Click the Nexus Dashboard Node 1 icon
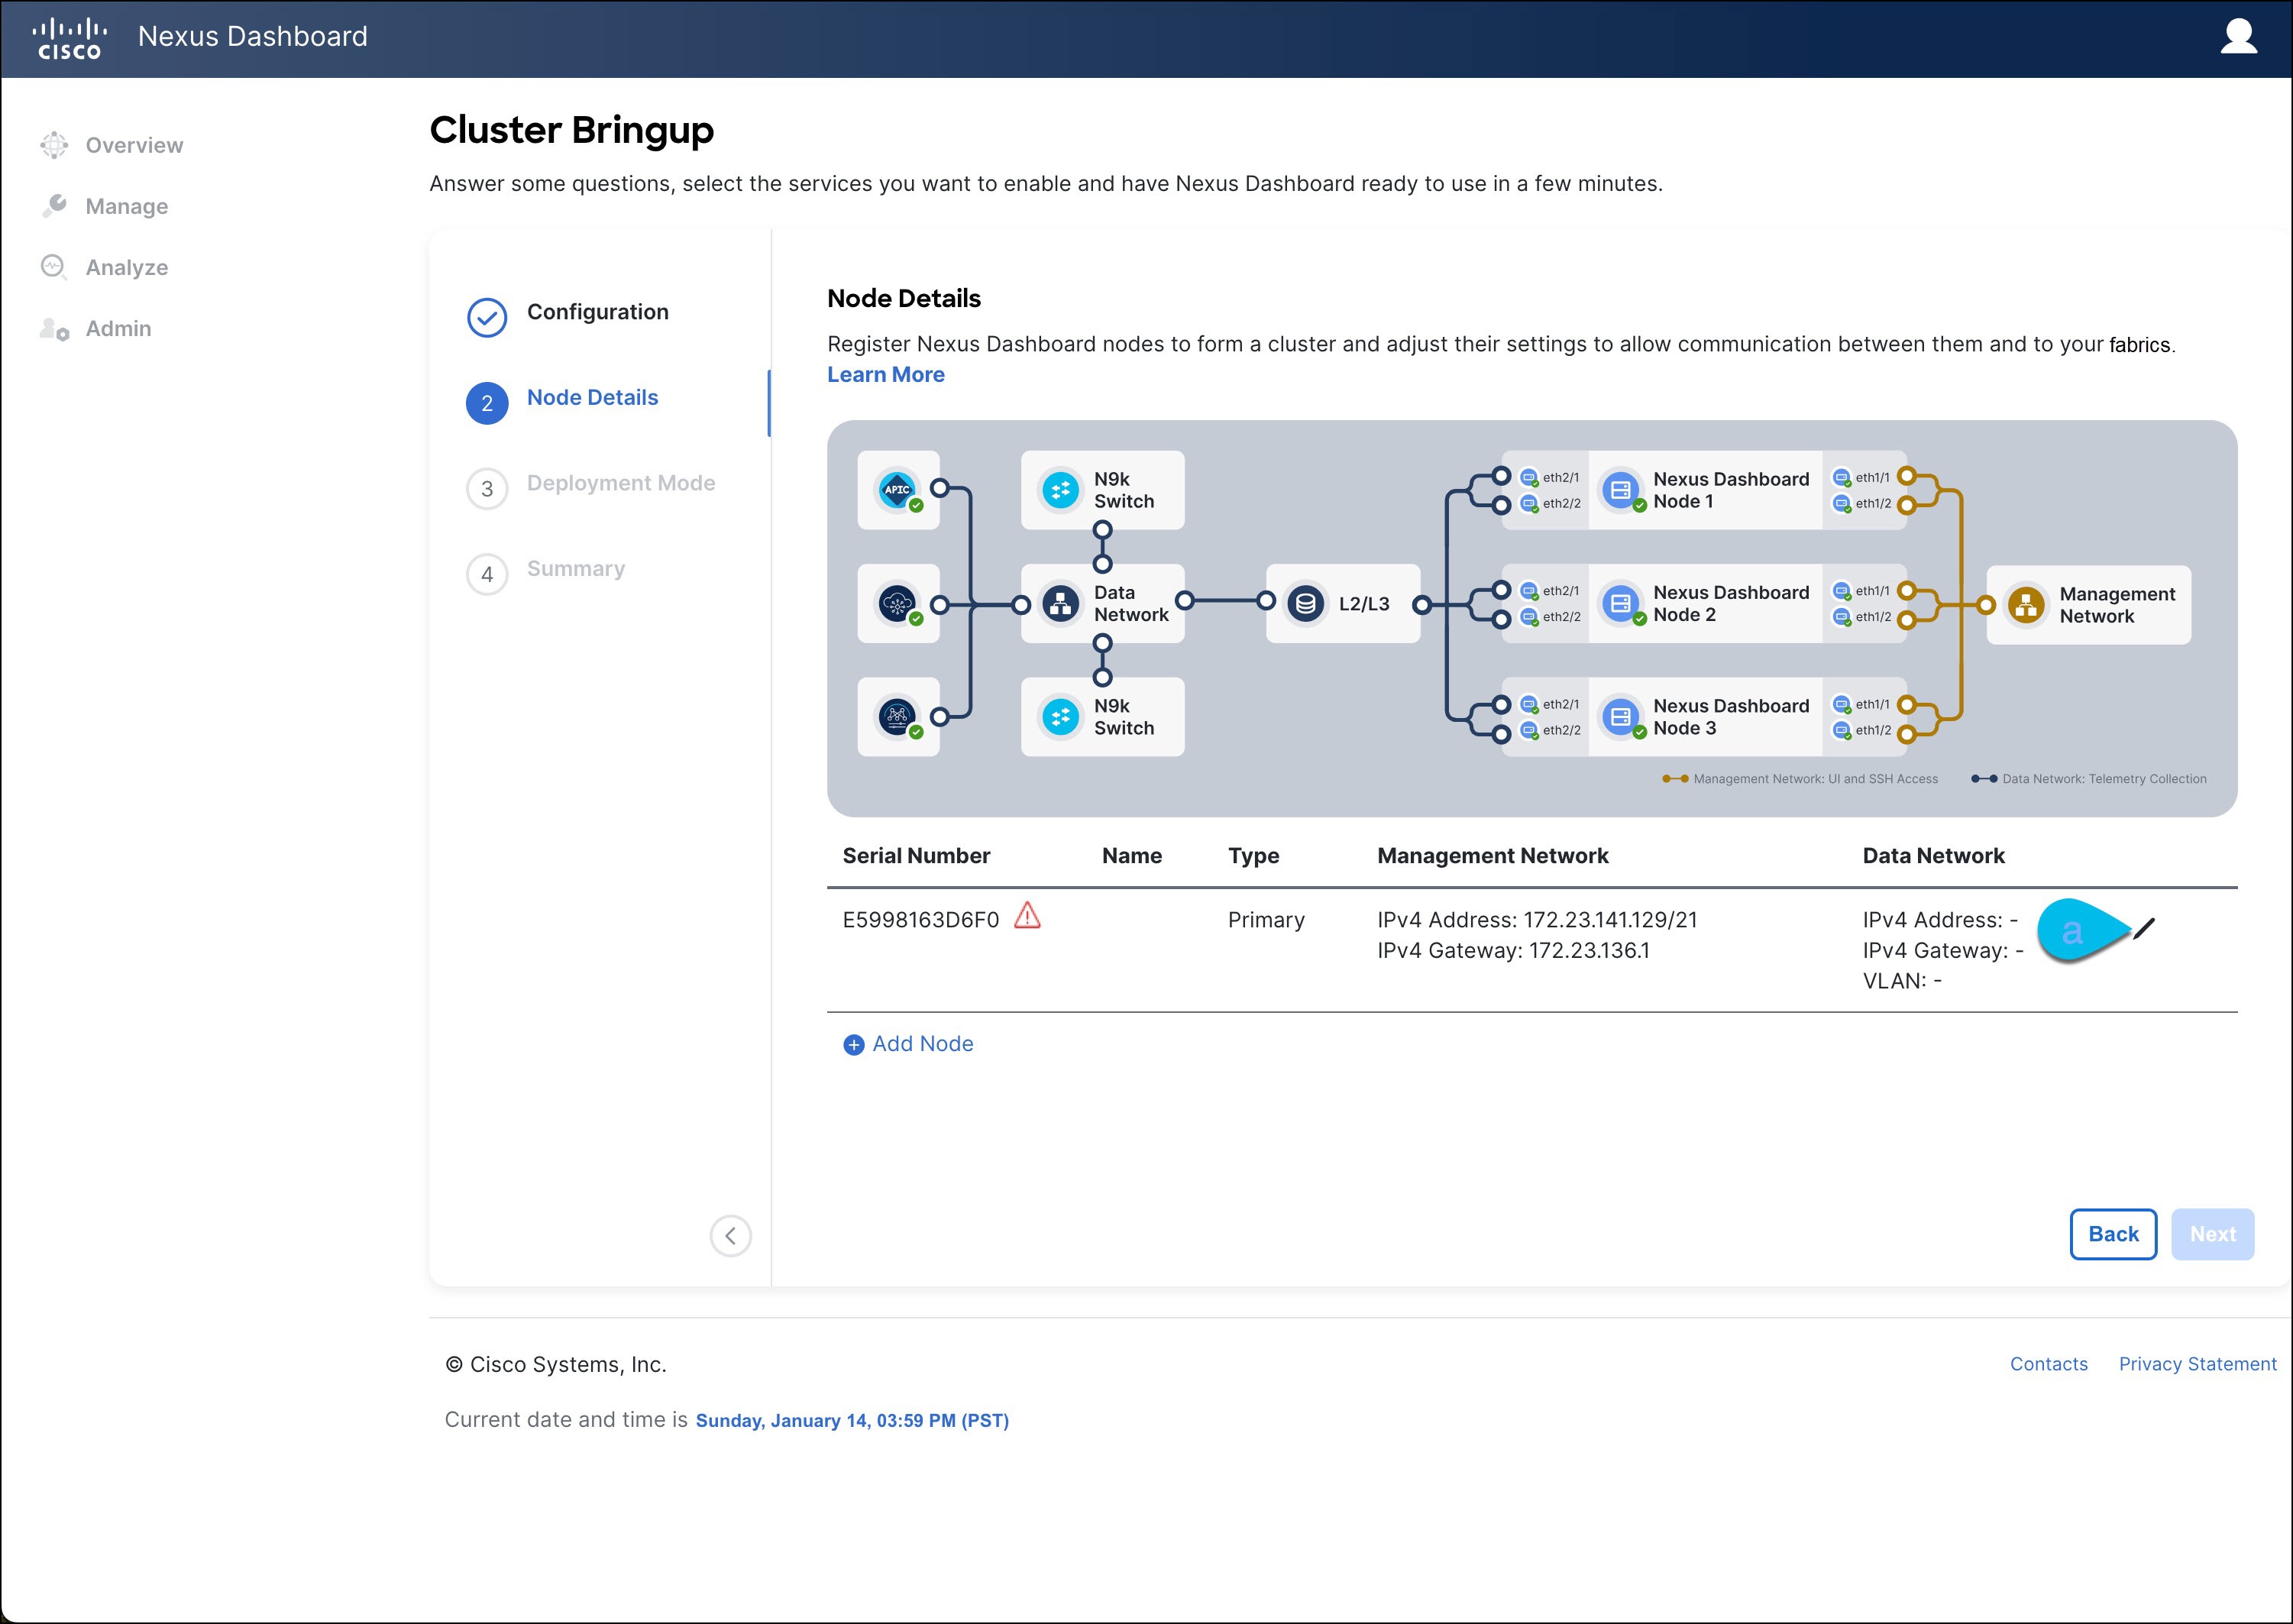The image size is (2293, 1624). coord(1621,490)
